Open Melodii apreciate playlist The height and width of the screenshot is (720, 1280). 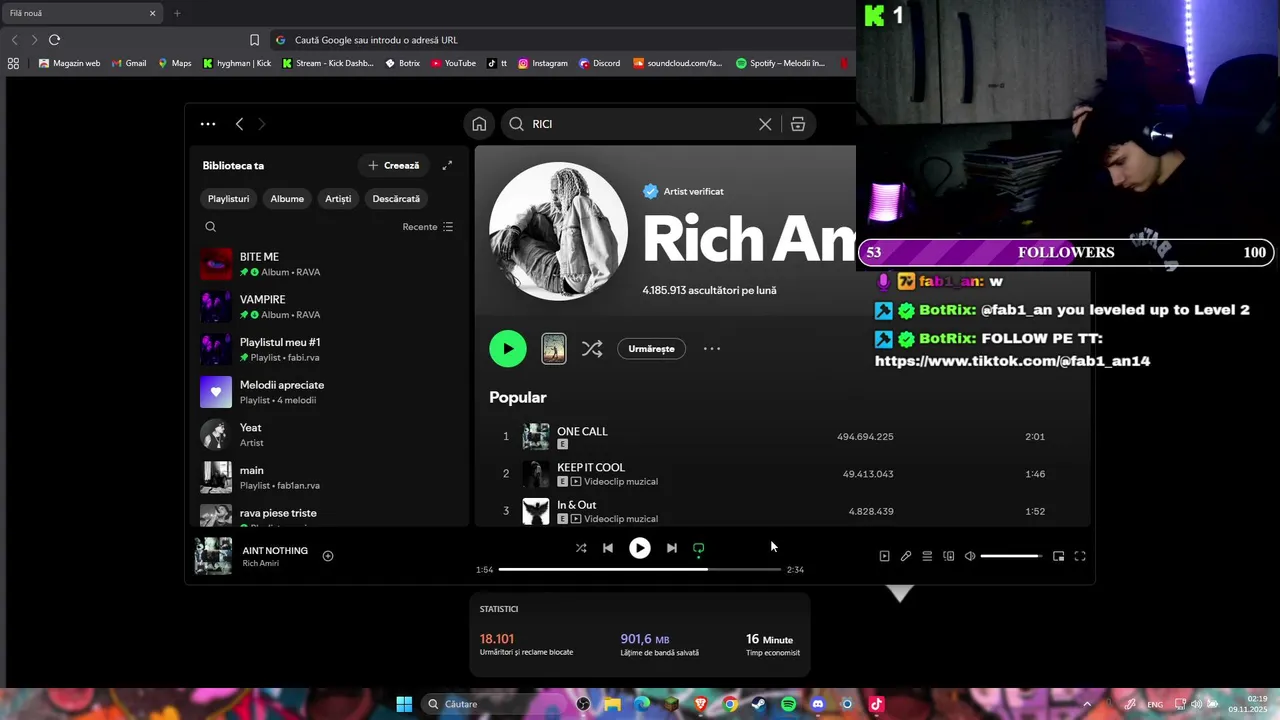(x=329, y=392)
